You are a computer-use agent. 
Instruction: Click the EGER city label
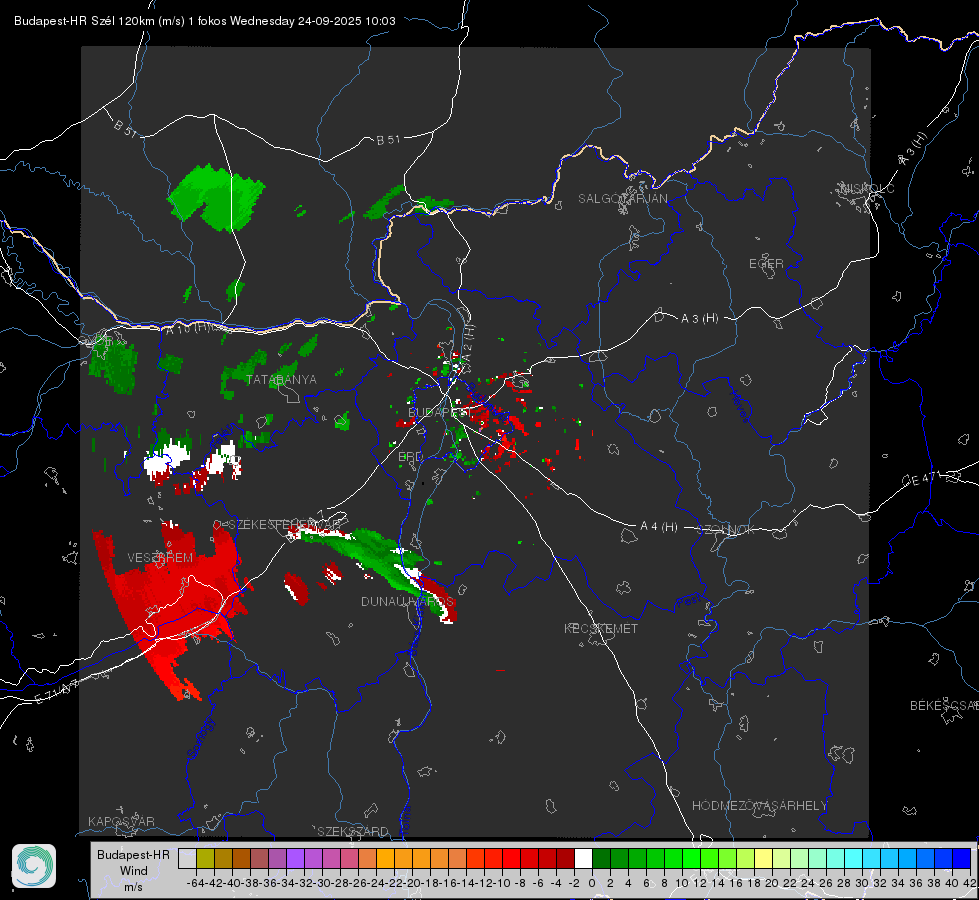click(766, 264)
